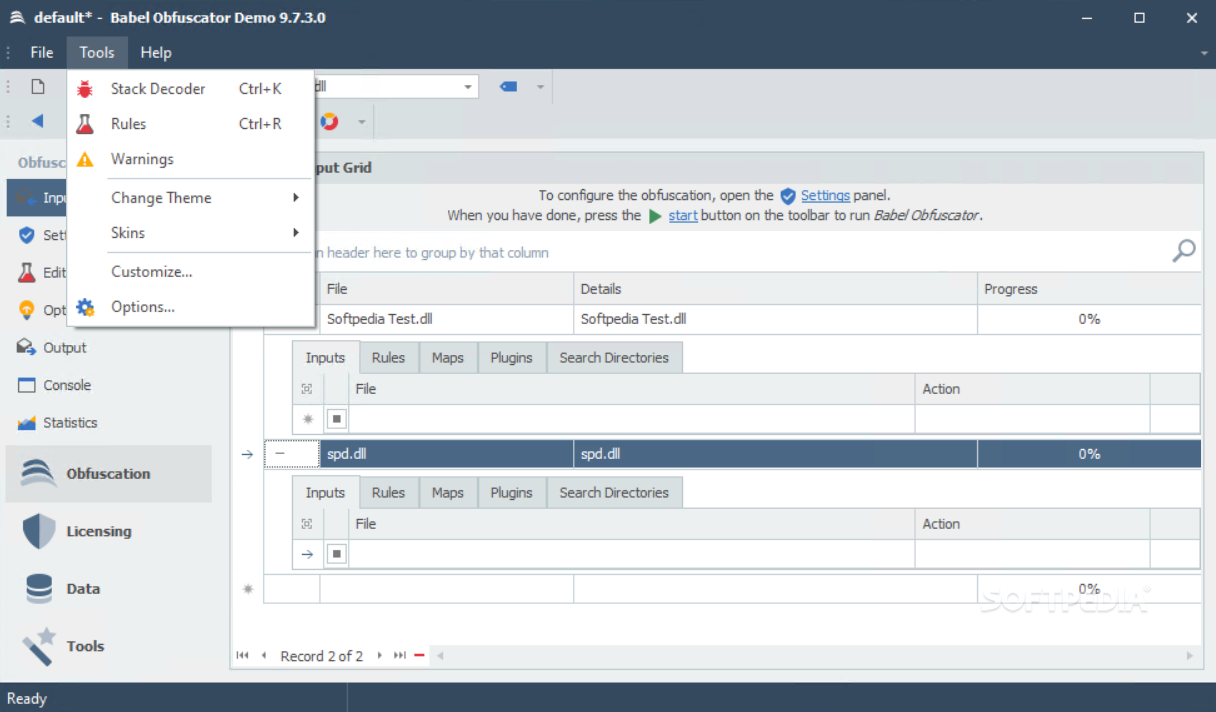Image resolution: width=1216 pixels, height=712 pixels.
Task: Open the Output page in sidebar
Action: click(x=65, y=348)
